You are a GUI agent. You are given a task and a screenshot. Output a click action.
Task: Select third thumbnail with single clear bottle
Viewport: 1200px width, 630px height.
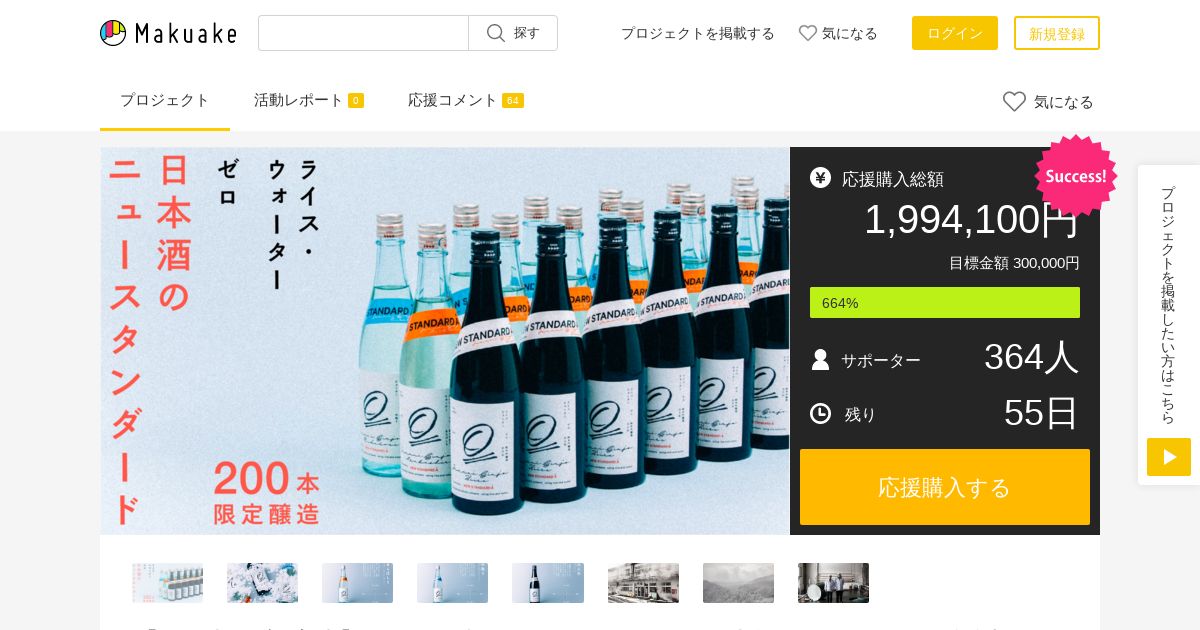tap(357, 583)
